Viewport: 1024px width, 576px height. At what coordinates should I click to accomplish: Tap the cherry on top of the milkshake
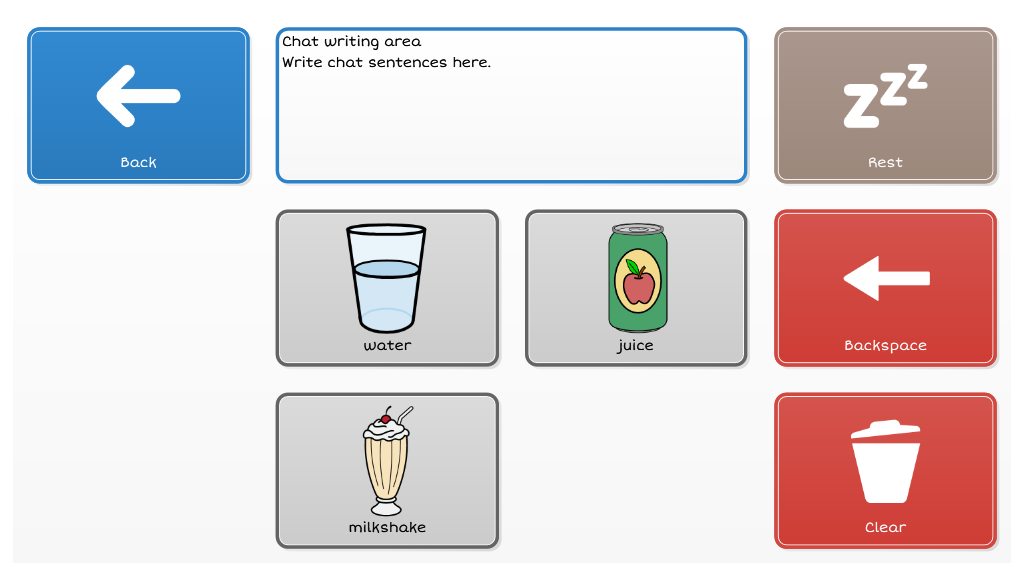pos(386,418)
